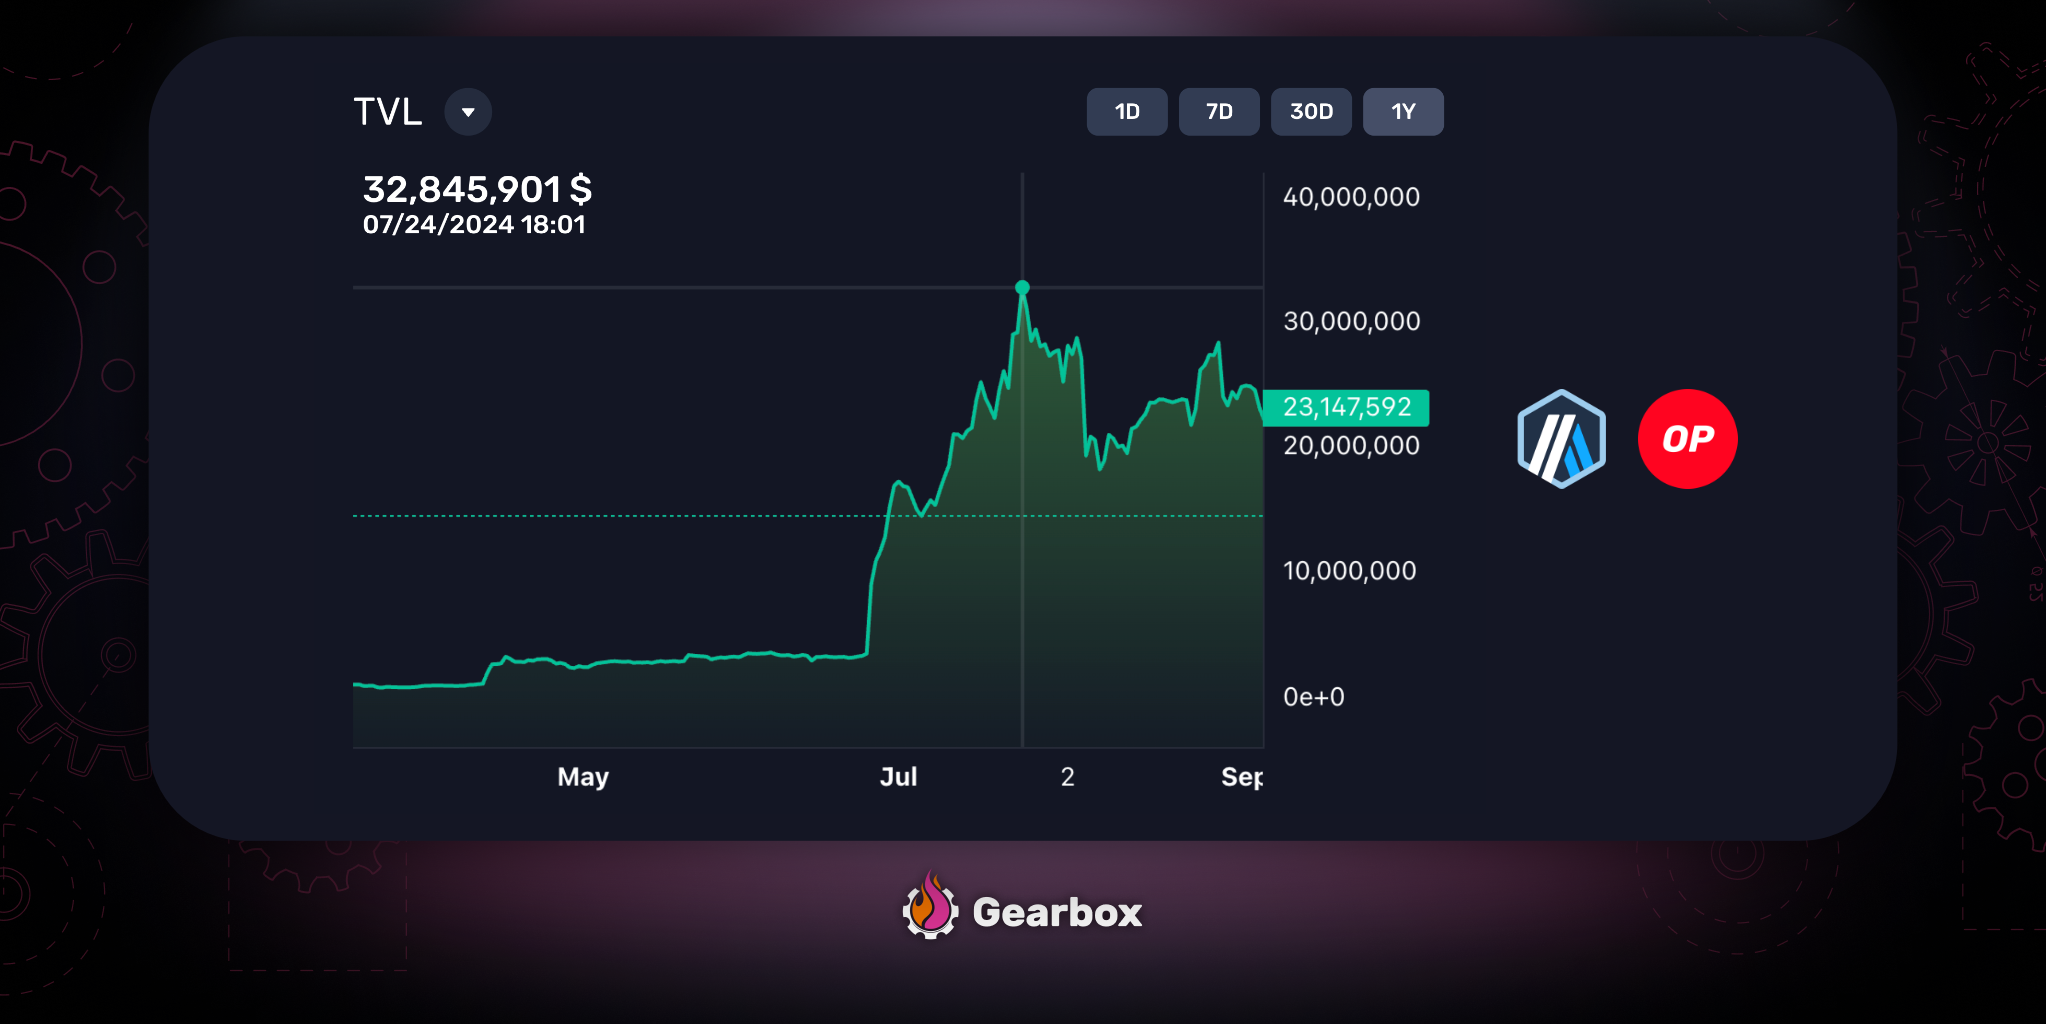Screen dimensions: 2046x1024
Task: Click the peak data point on the chart
Action: [x=1022, y=288]
